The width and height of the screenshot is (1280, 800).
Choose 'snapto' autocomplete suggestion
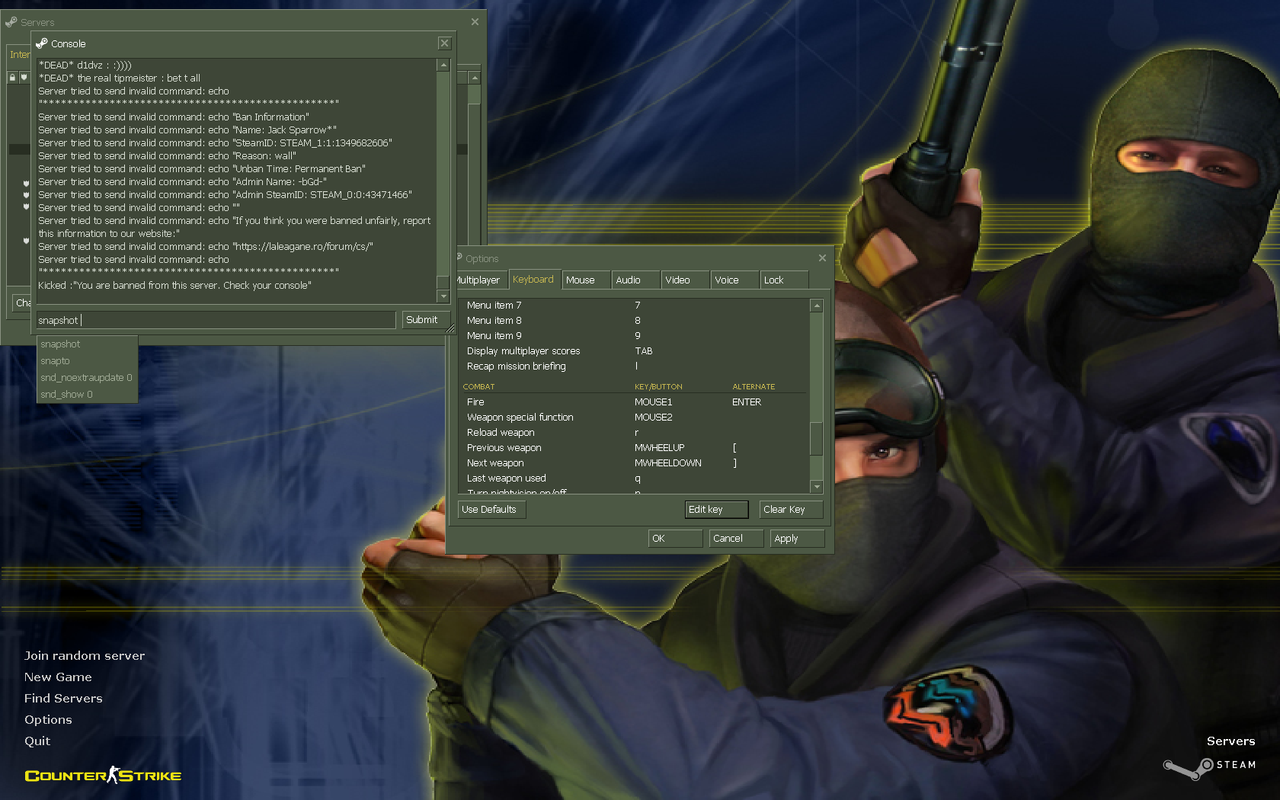(87, 361)
